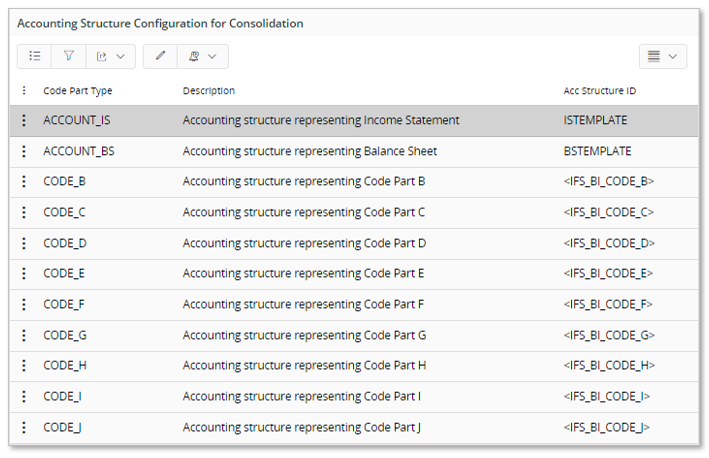The width and height of the screenshot is (709, 458).
Task: Select the CODE_D row
Action: click(x=65, y=243)
